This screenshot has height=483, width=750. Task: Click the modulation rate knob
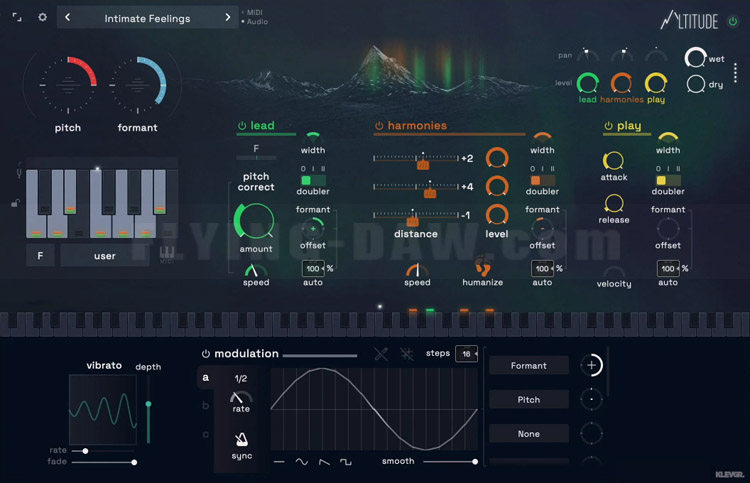coord(241,397)
